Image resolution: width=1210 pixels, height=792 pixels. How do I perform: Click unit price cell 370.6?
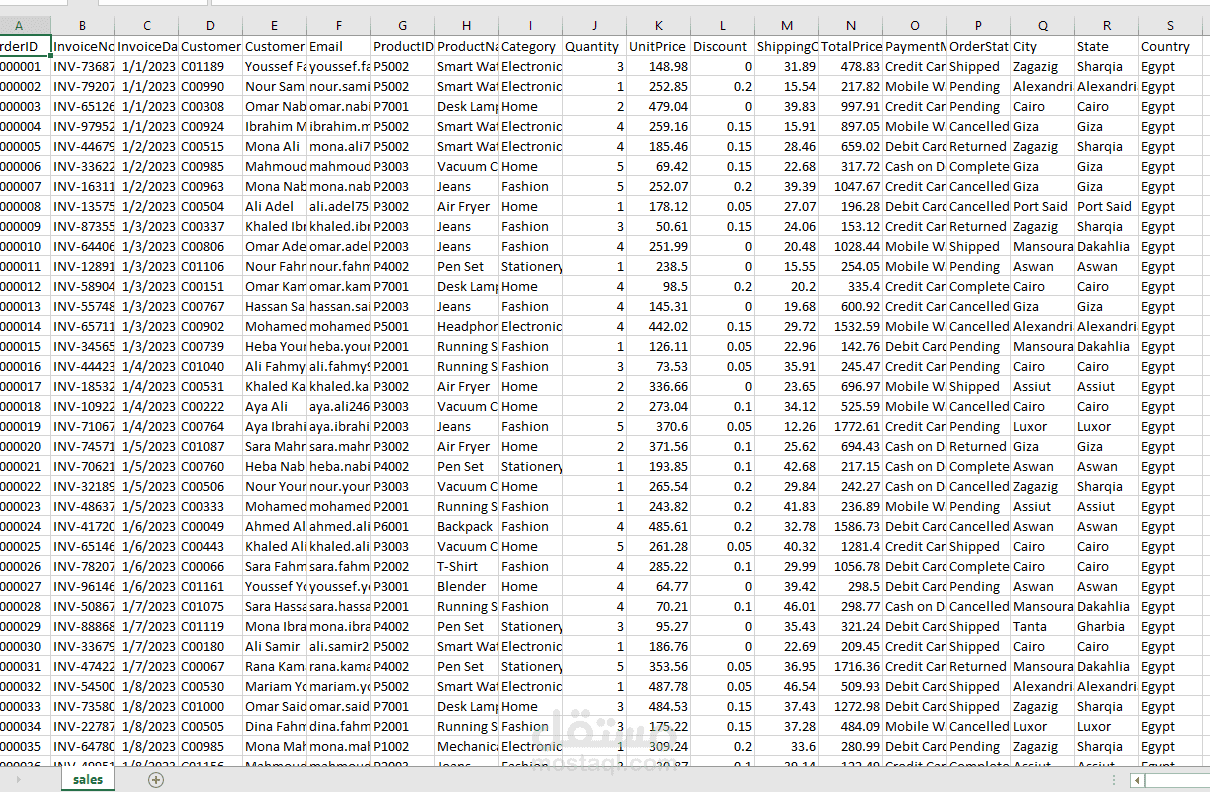pos(658,426)
